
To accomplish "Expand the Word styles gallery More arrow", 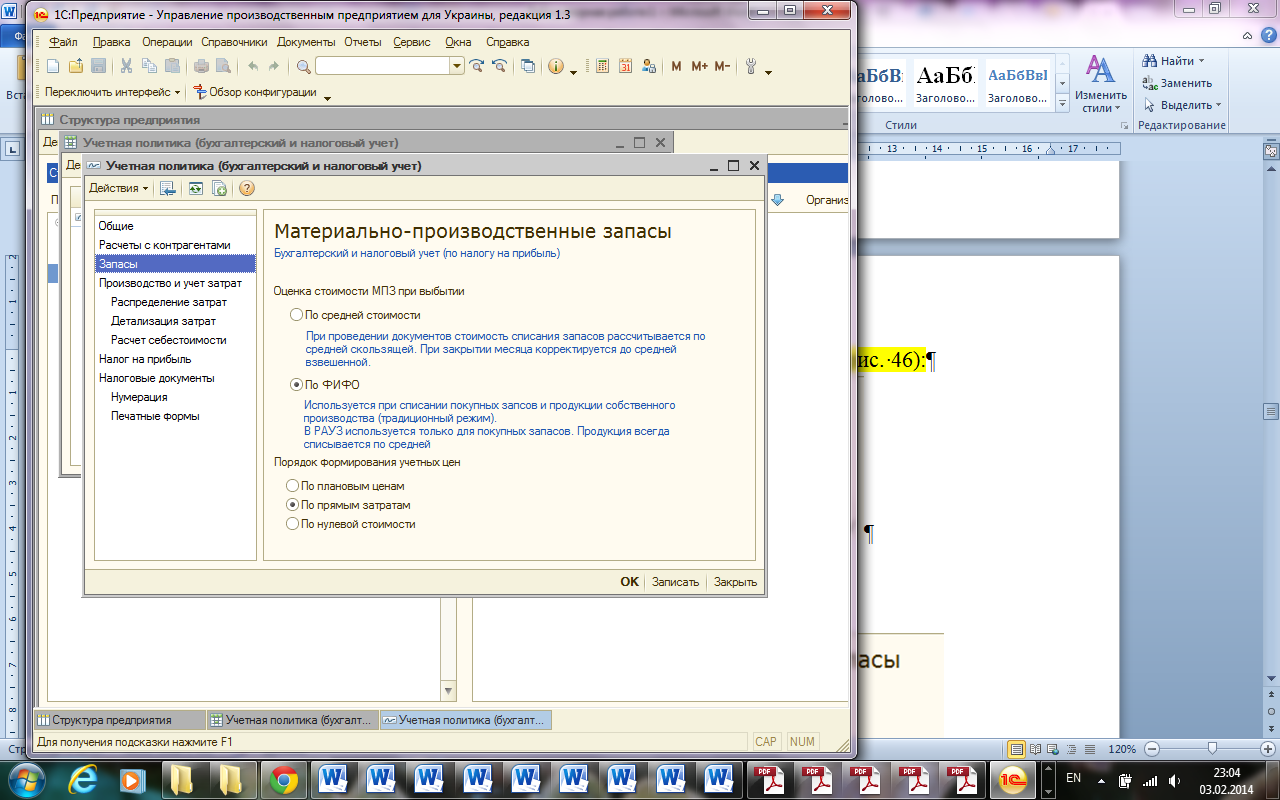I will point(1062,104).
